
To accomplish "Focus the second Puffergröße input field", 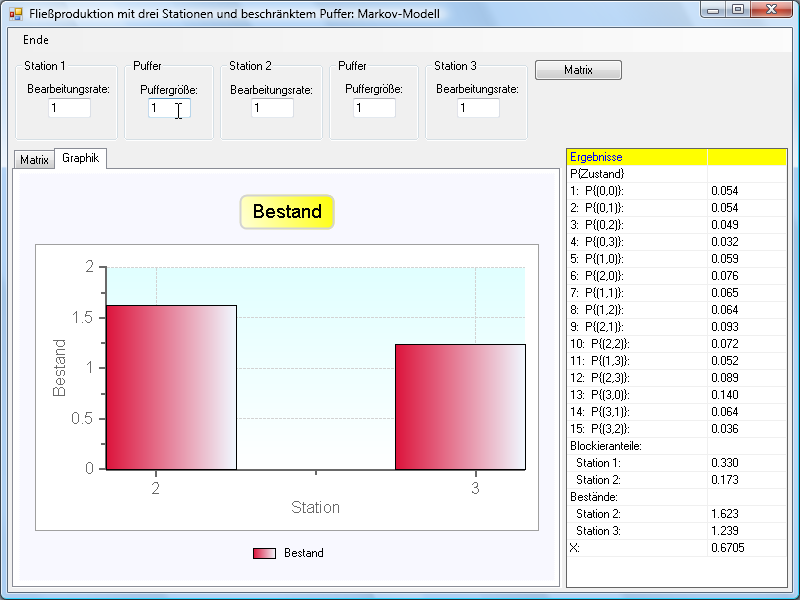I will 374,108.
